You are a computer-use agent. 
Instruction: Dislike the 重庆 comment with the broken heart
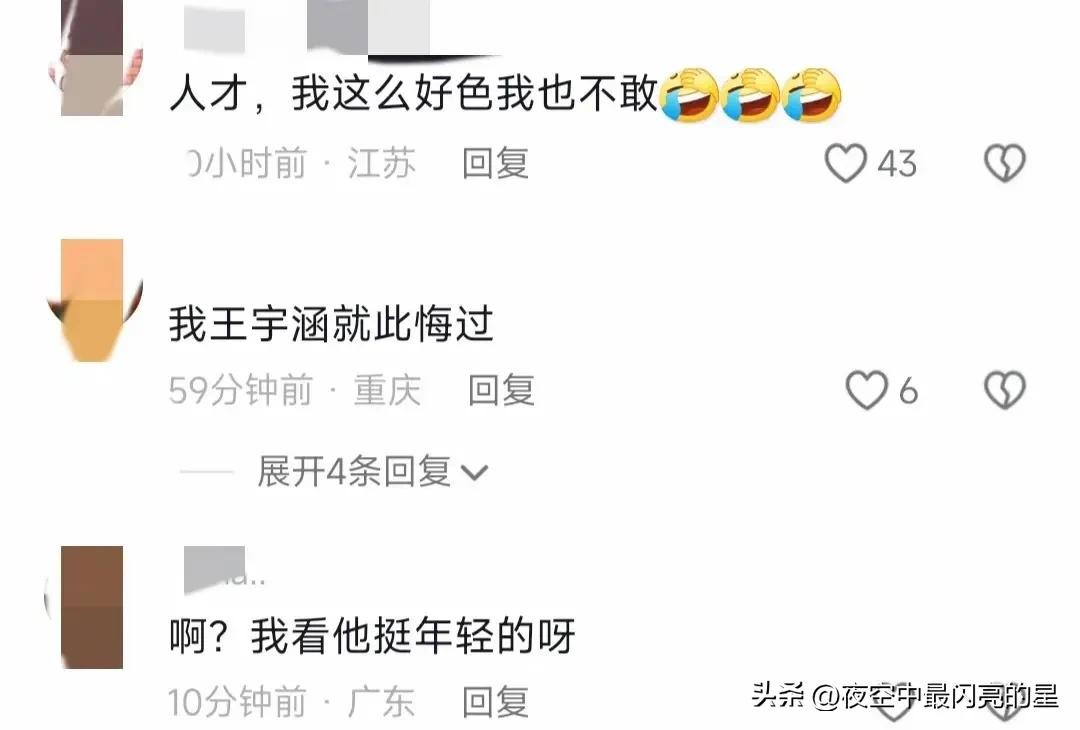(1005, 390)
